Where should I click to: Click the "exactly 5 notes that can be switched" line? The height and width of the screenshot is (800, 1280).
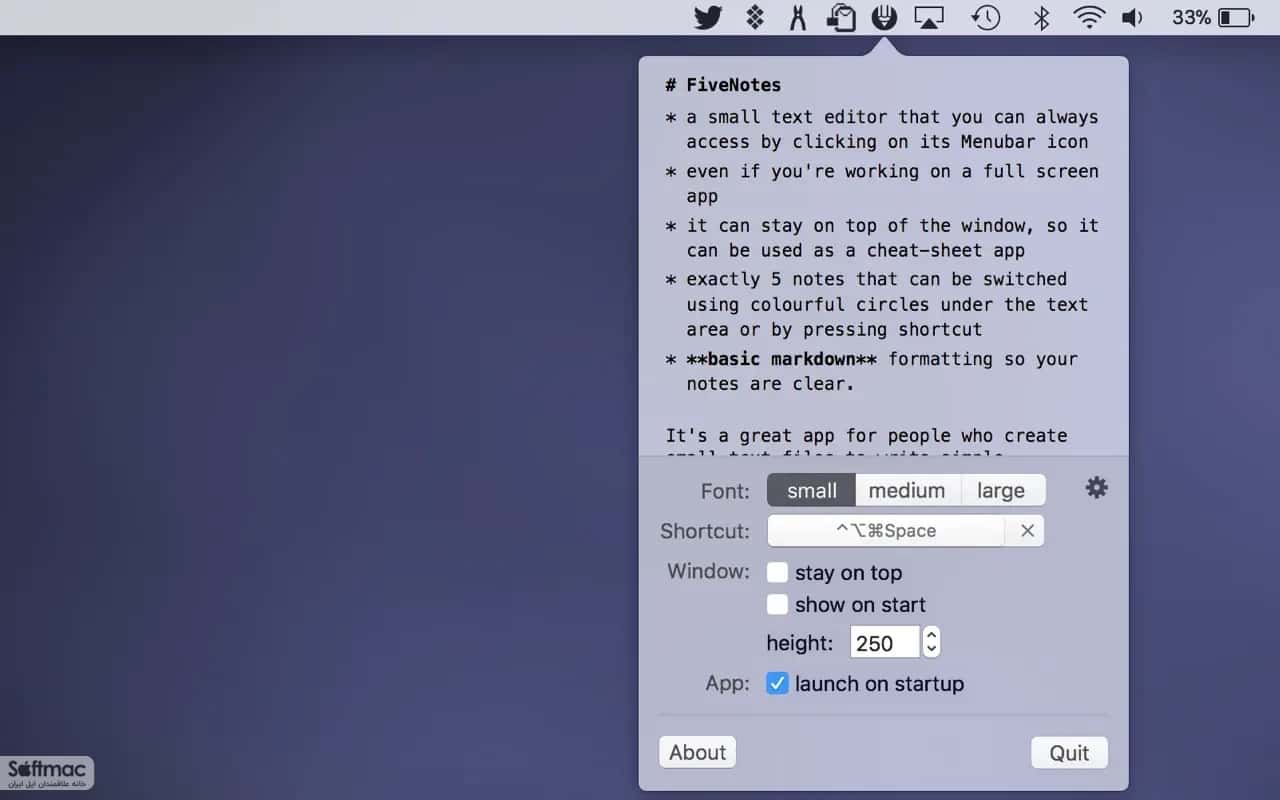876,279
